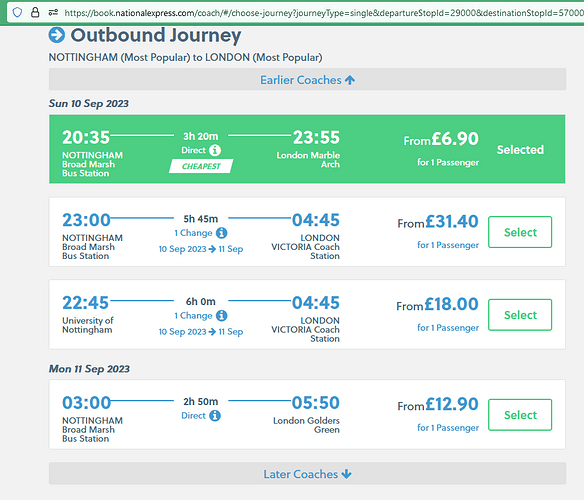Viewport: 584px width, 500px height.
Task: Click the CHEAPEST badge
Action: pos(201,166)
